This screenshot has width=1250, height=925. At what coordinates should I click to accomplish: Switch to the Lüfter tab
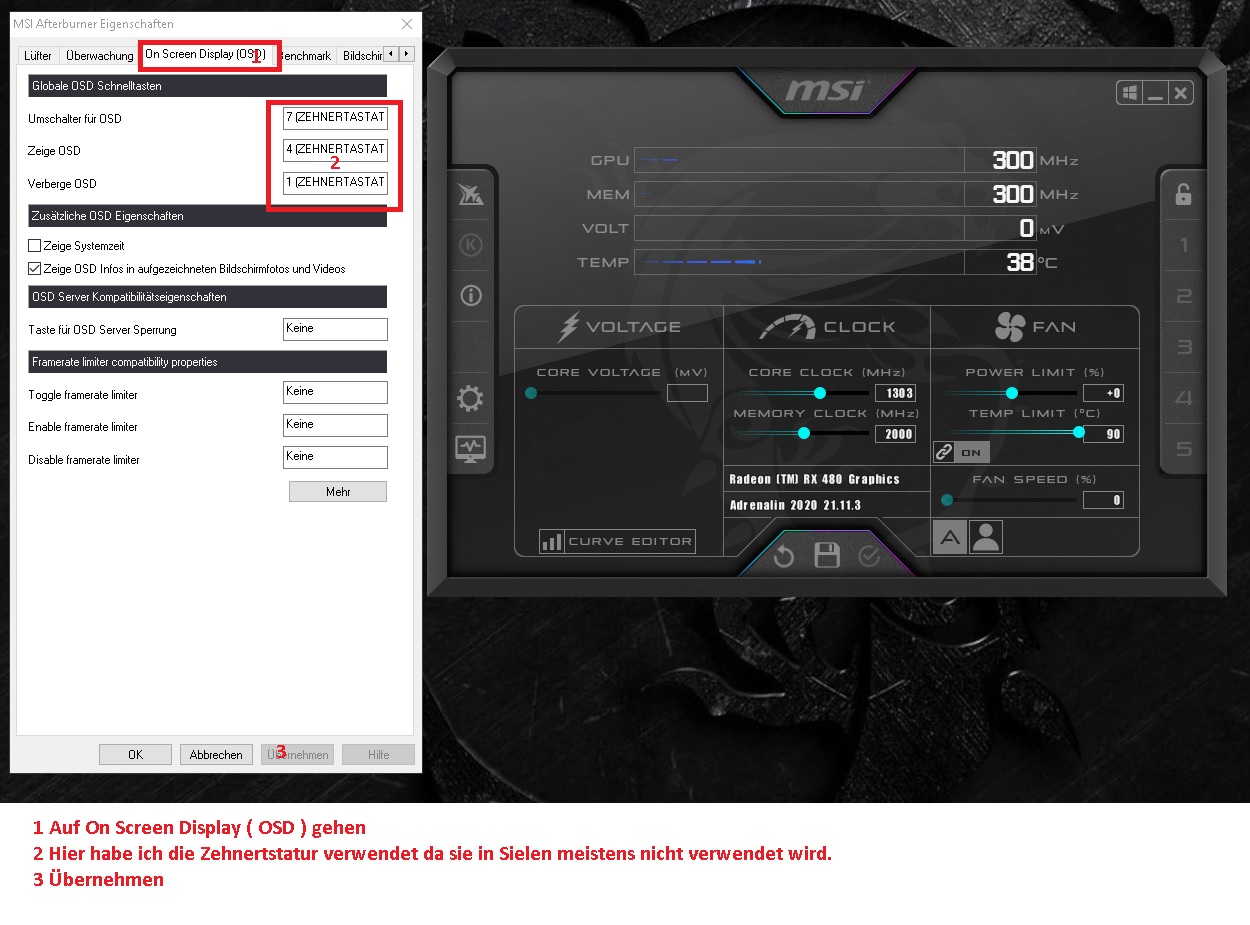(38, 56)
